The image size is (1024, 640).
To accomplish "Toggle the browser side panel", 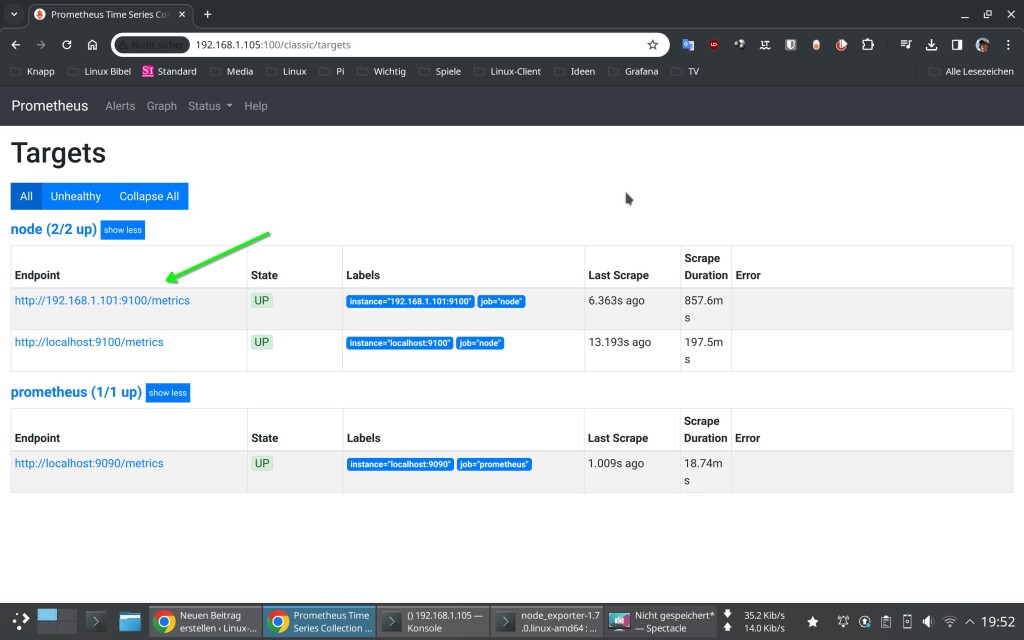I will point(957,45).
